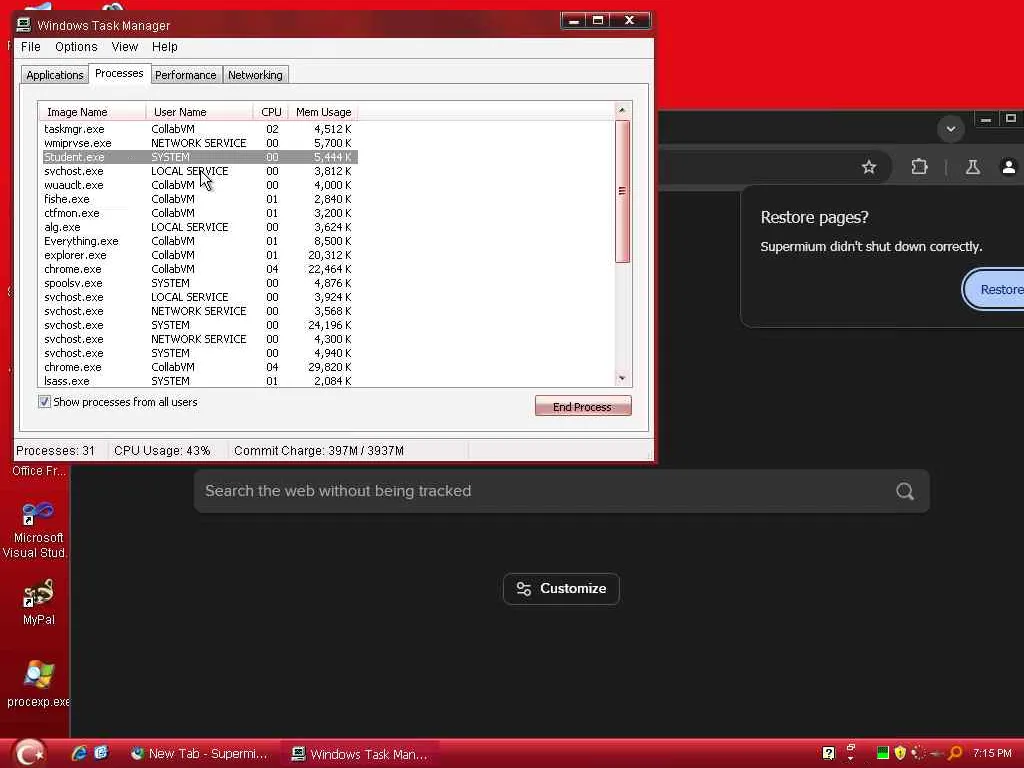
Task: Sort by User Name column header
Action: click(200, 112)
